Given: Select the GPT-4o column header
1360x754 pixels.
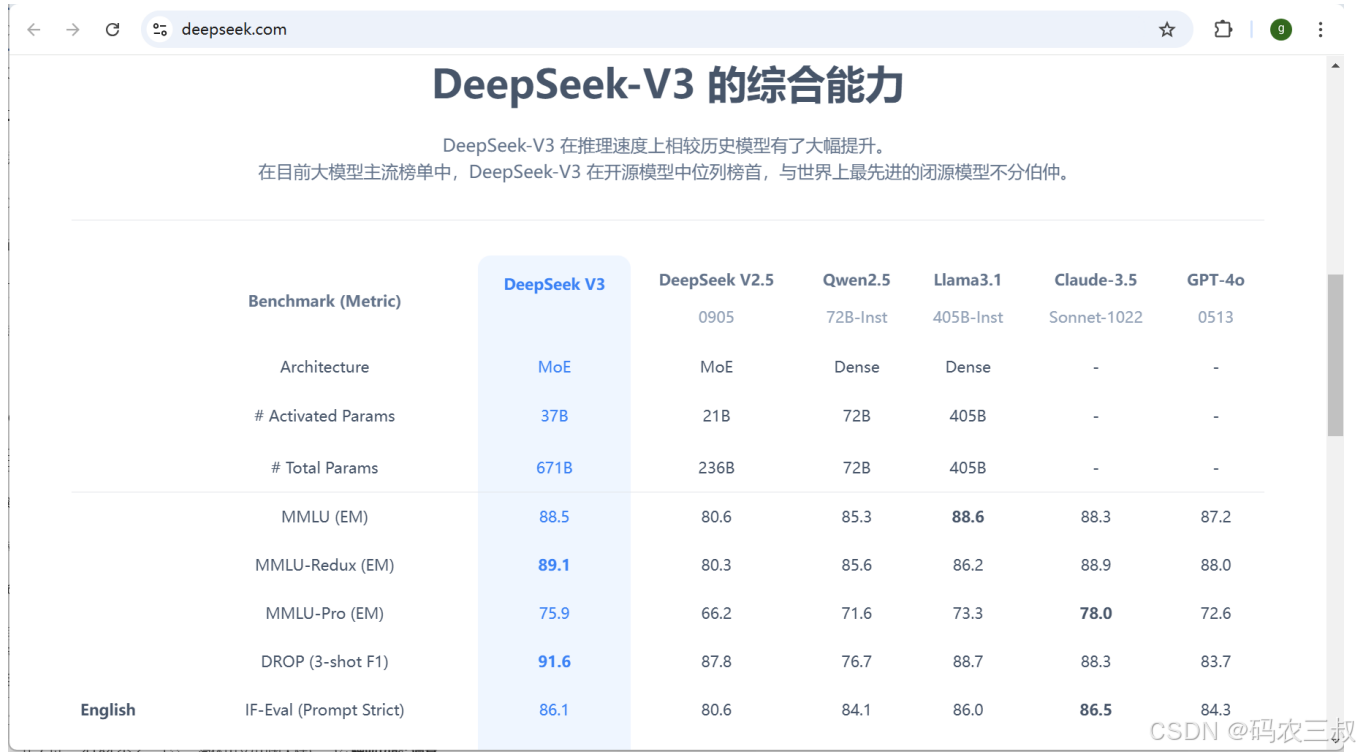Looking at the screenshot, I should (x=1216, y=280).
